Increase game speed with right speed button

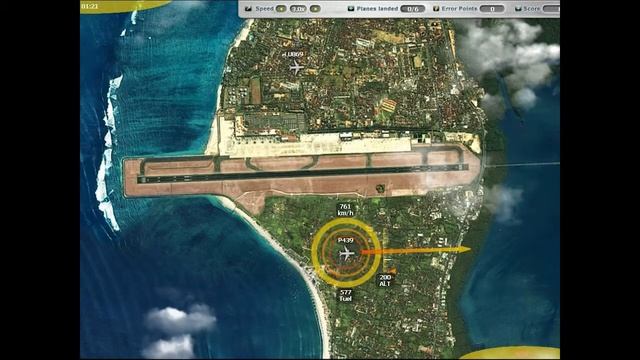pyautogui.click(x=315, y=9)
